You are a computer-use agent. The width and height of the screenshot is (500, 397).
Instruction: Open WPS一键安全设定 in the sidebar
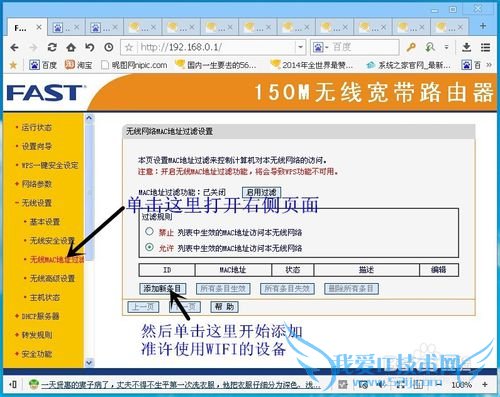[50, 165]
